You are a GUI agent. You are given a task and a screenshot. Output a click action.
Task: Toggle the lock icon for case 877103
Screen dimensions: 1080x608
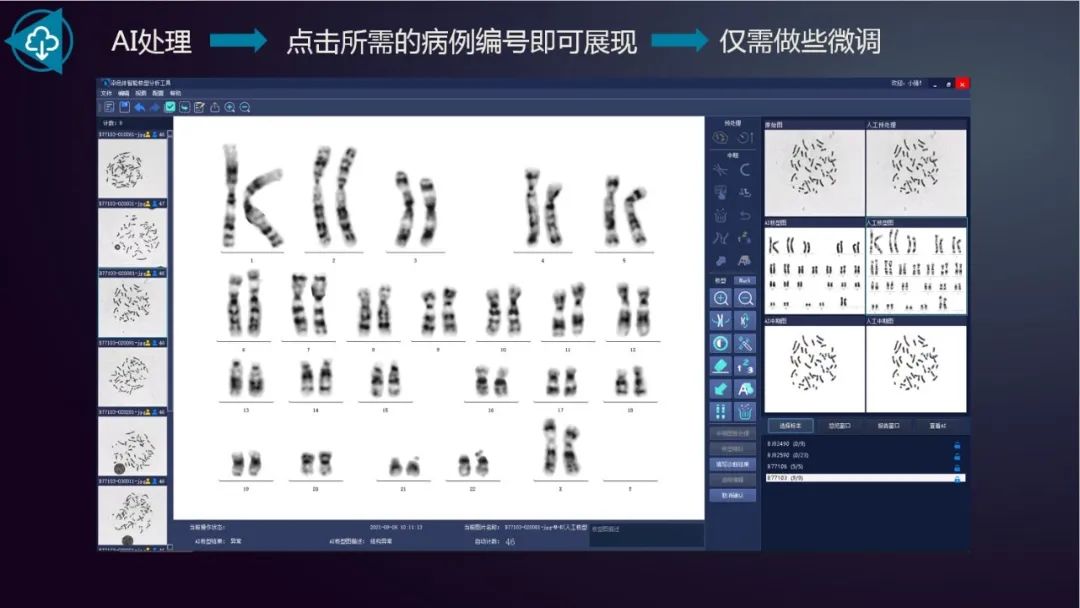[x=957, y=479]
